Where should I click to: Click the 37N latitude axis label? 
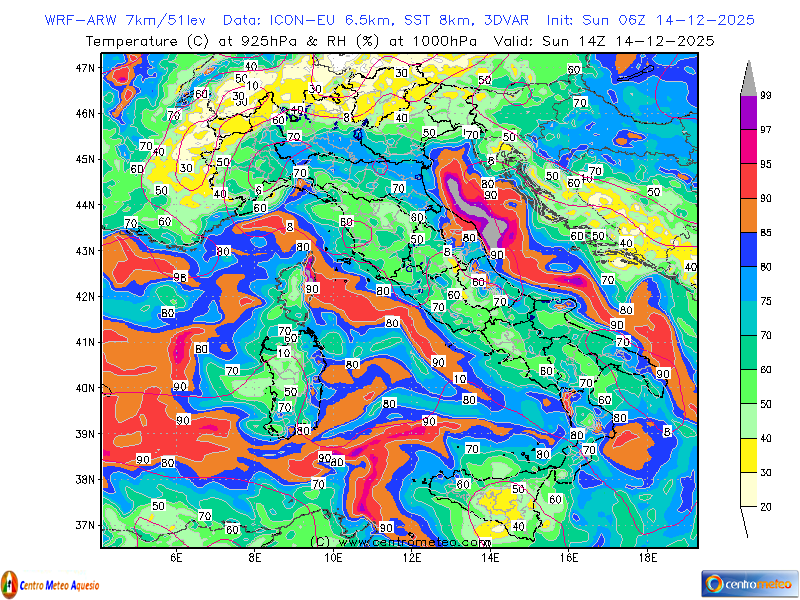[x=85, y=525]
